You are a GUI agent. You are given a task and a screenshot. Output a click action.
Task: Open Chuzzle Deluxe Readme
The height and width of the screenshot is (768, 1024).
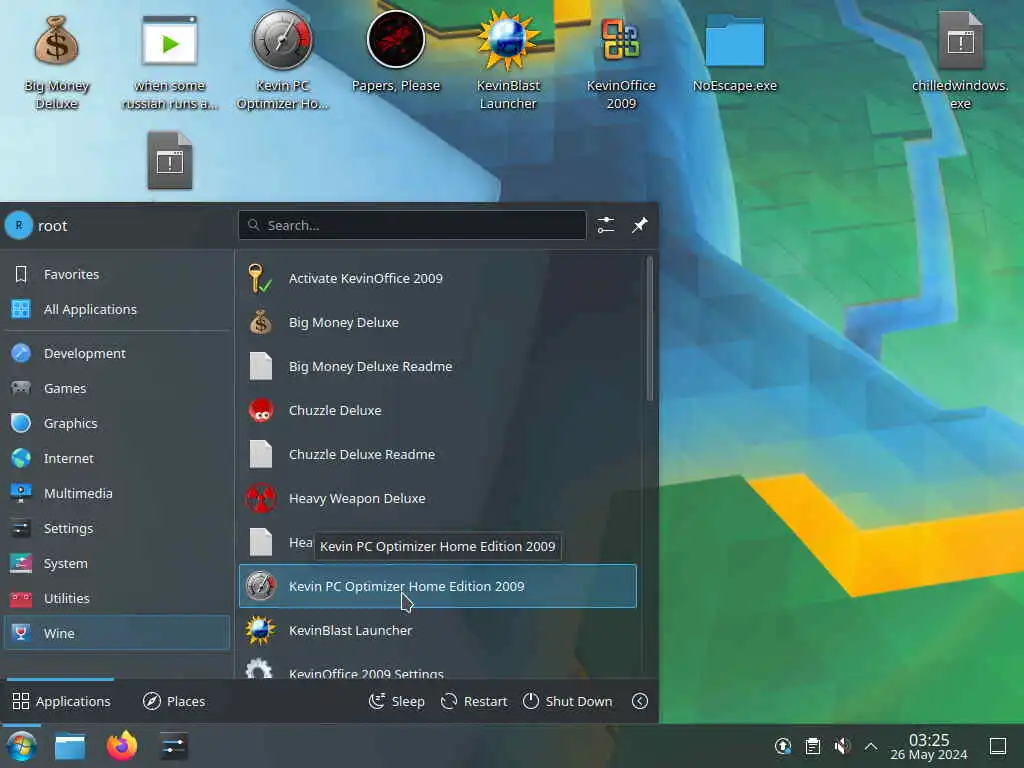[438, 454]
